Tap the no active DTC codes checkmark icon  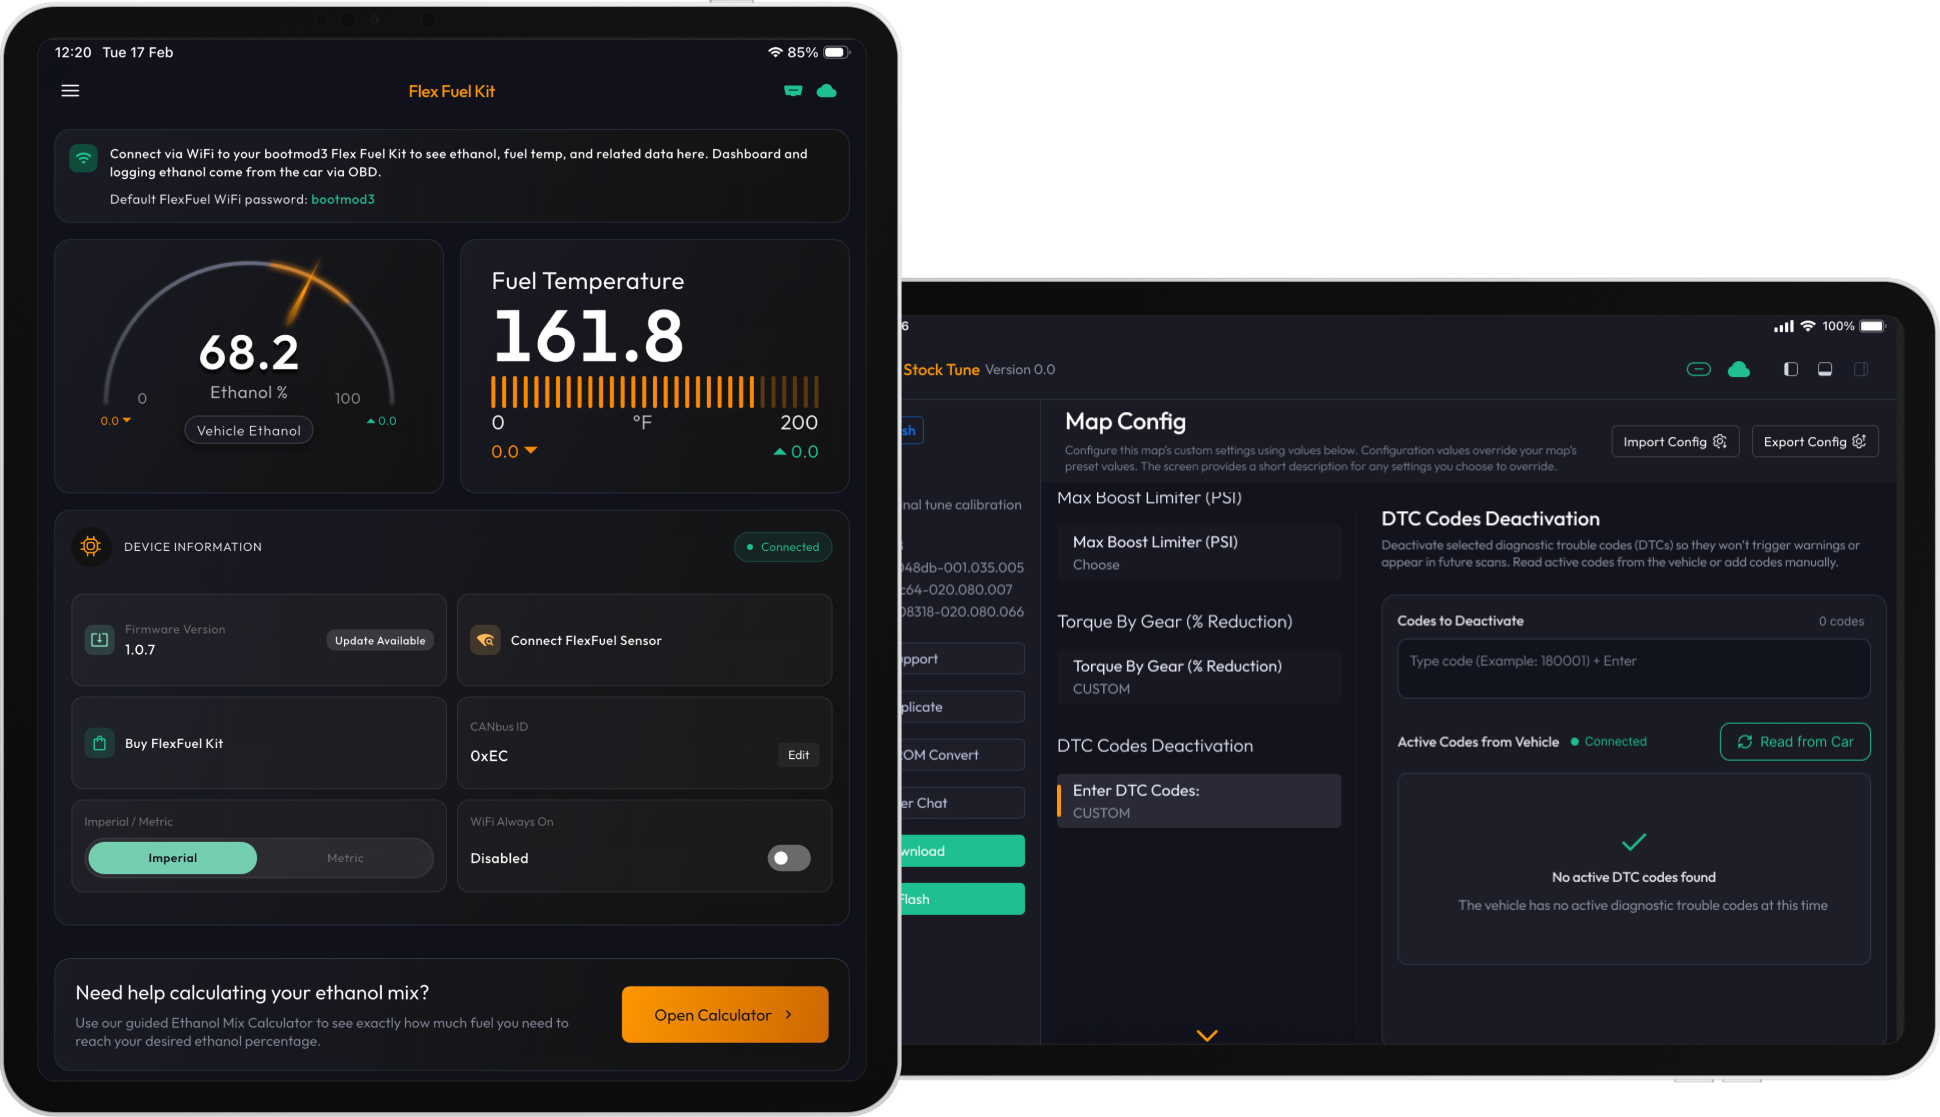[1634, 842]
